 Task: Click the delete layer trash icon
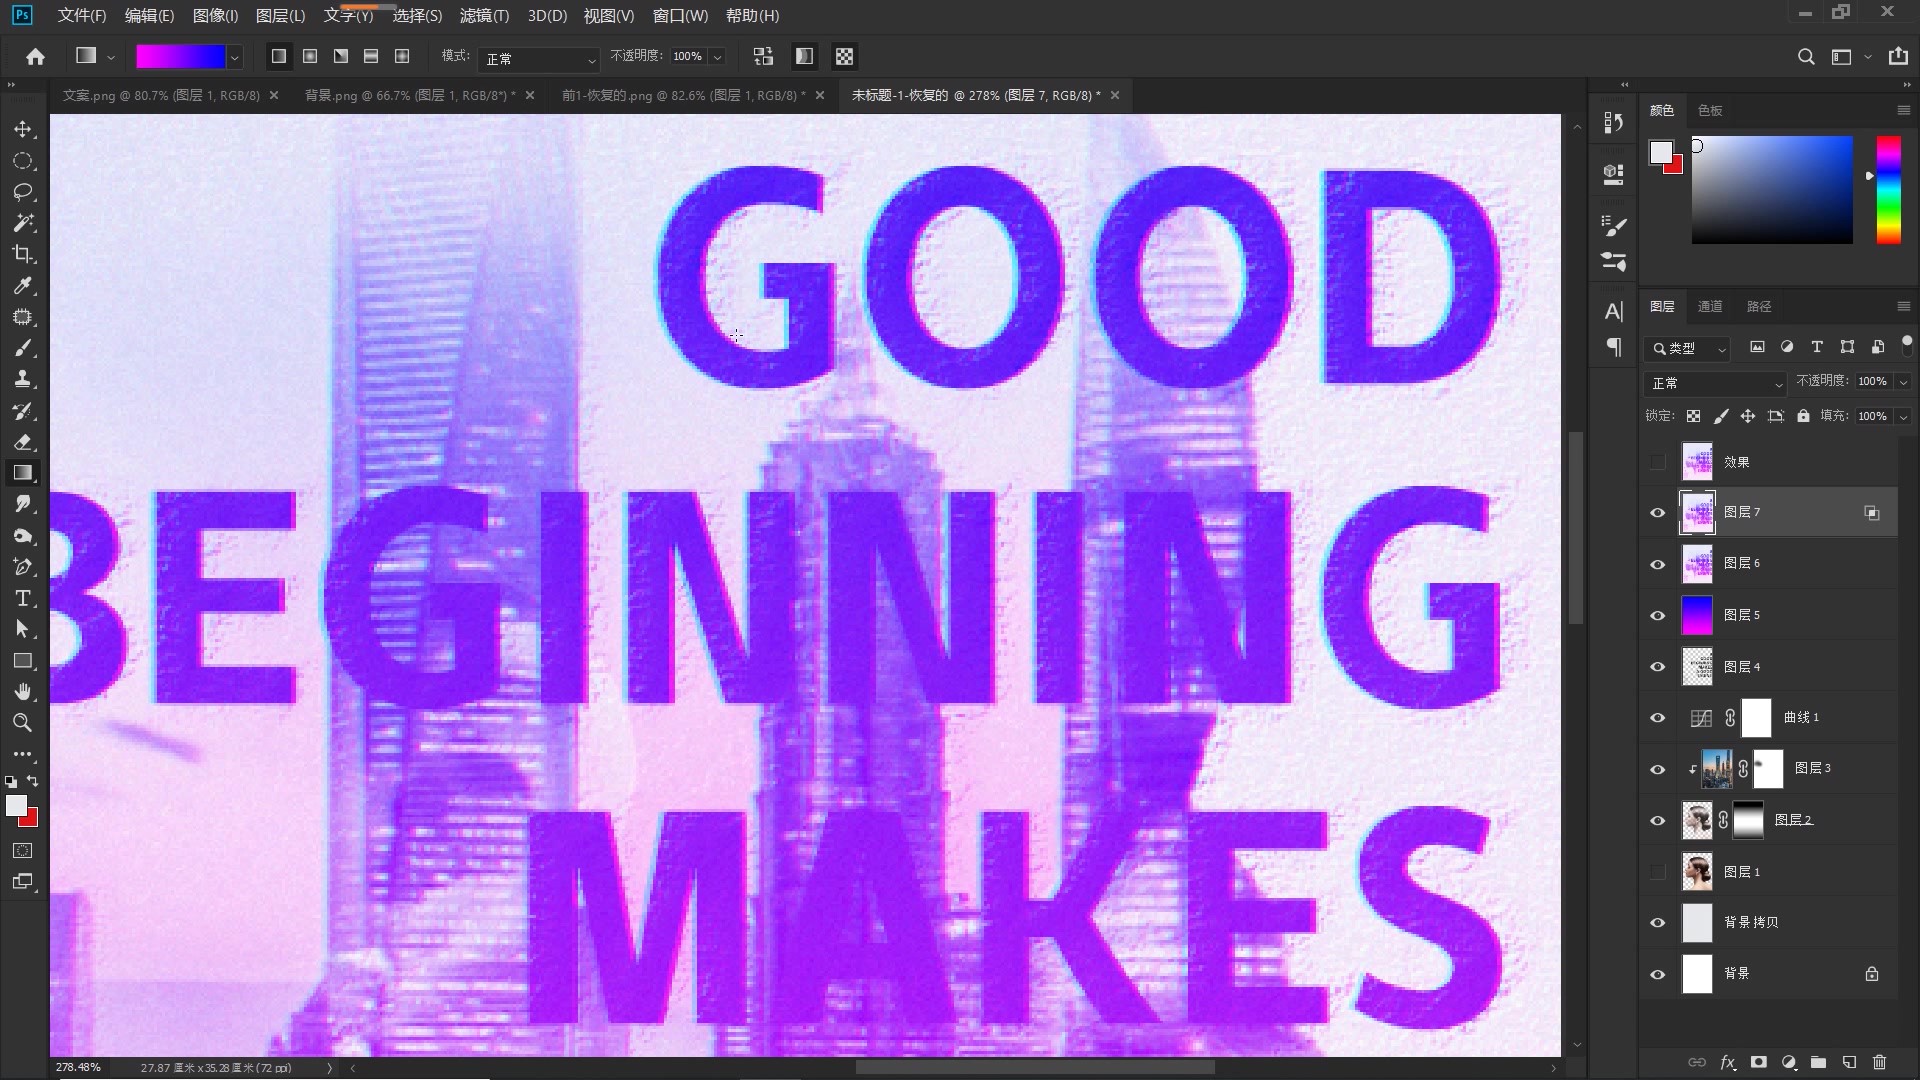click(x=1879, y=1062)
